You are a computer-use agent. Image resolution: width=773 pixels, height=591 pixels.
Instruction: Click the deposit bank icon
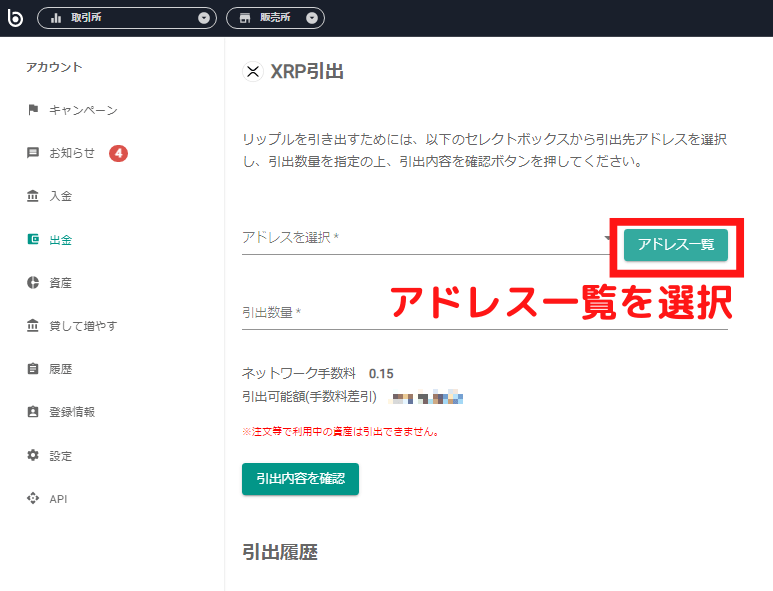[x=33, y=196]
